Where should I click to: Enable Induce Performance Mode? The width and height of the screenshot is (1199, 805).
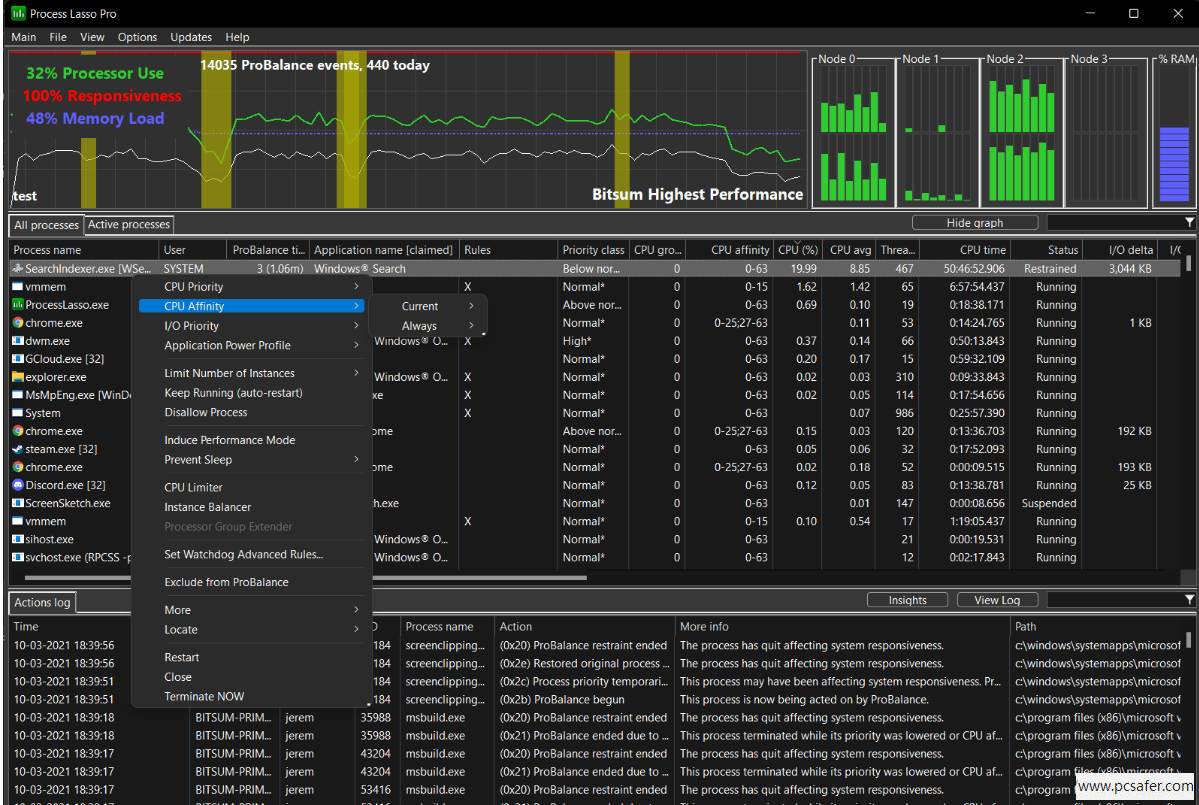[x=229, y=440]
